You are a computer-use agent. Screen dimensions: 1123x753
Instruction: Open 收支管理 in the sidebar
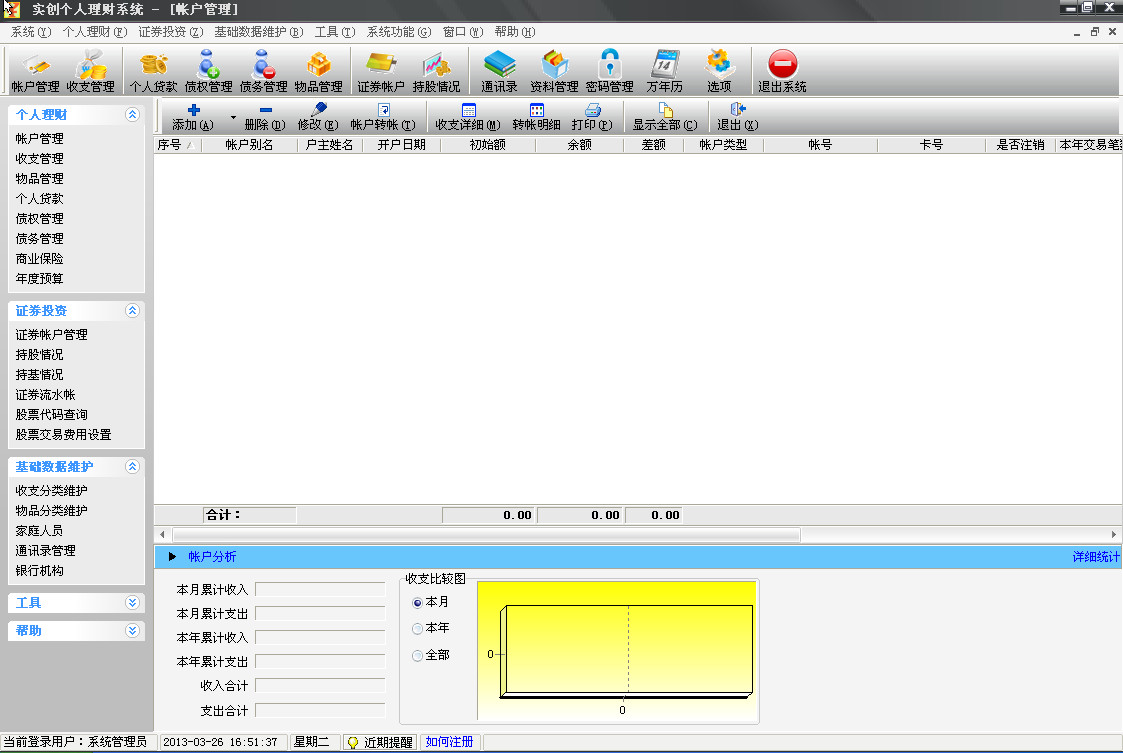[39, 158]
